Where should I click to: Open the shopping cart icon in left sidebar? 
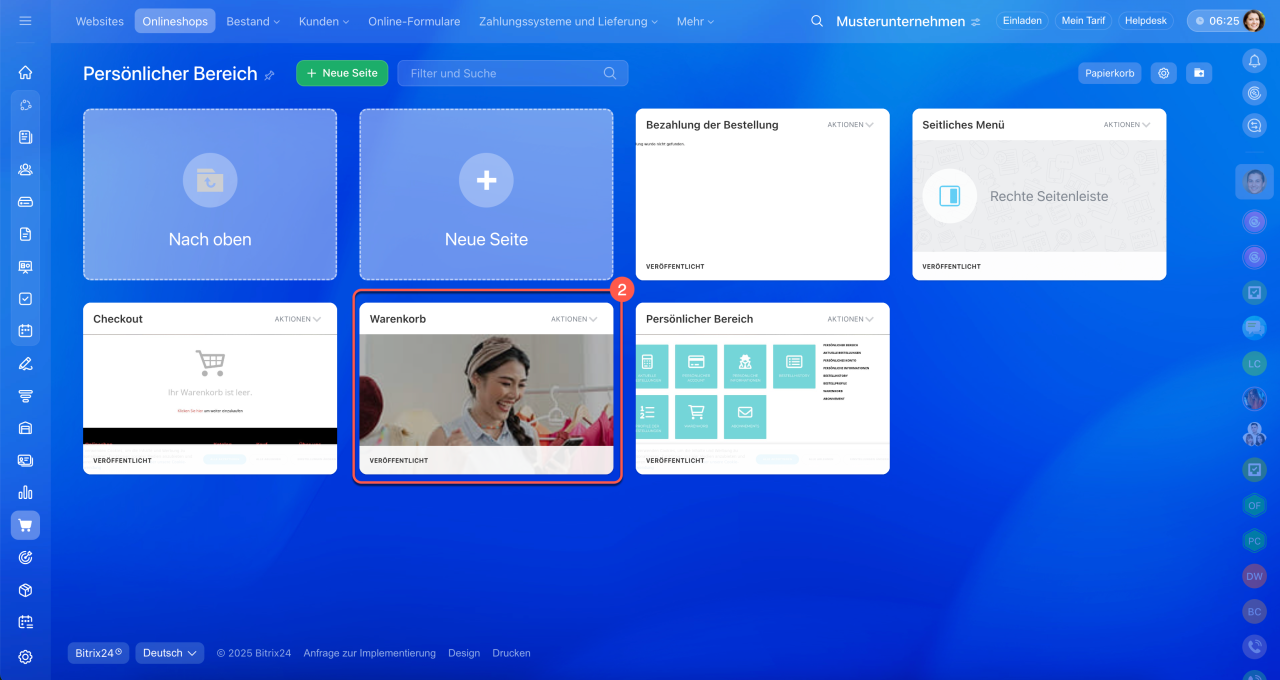tap(25, 525)
